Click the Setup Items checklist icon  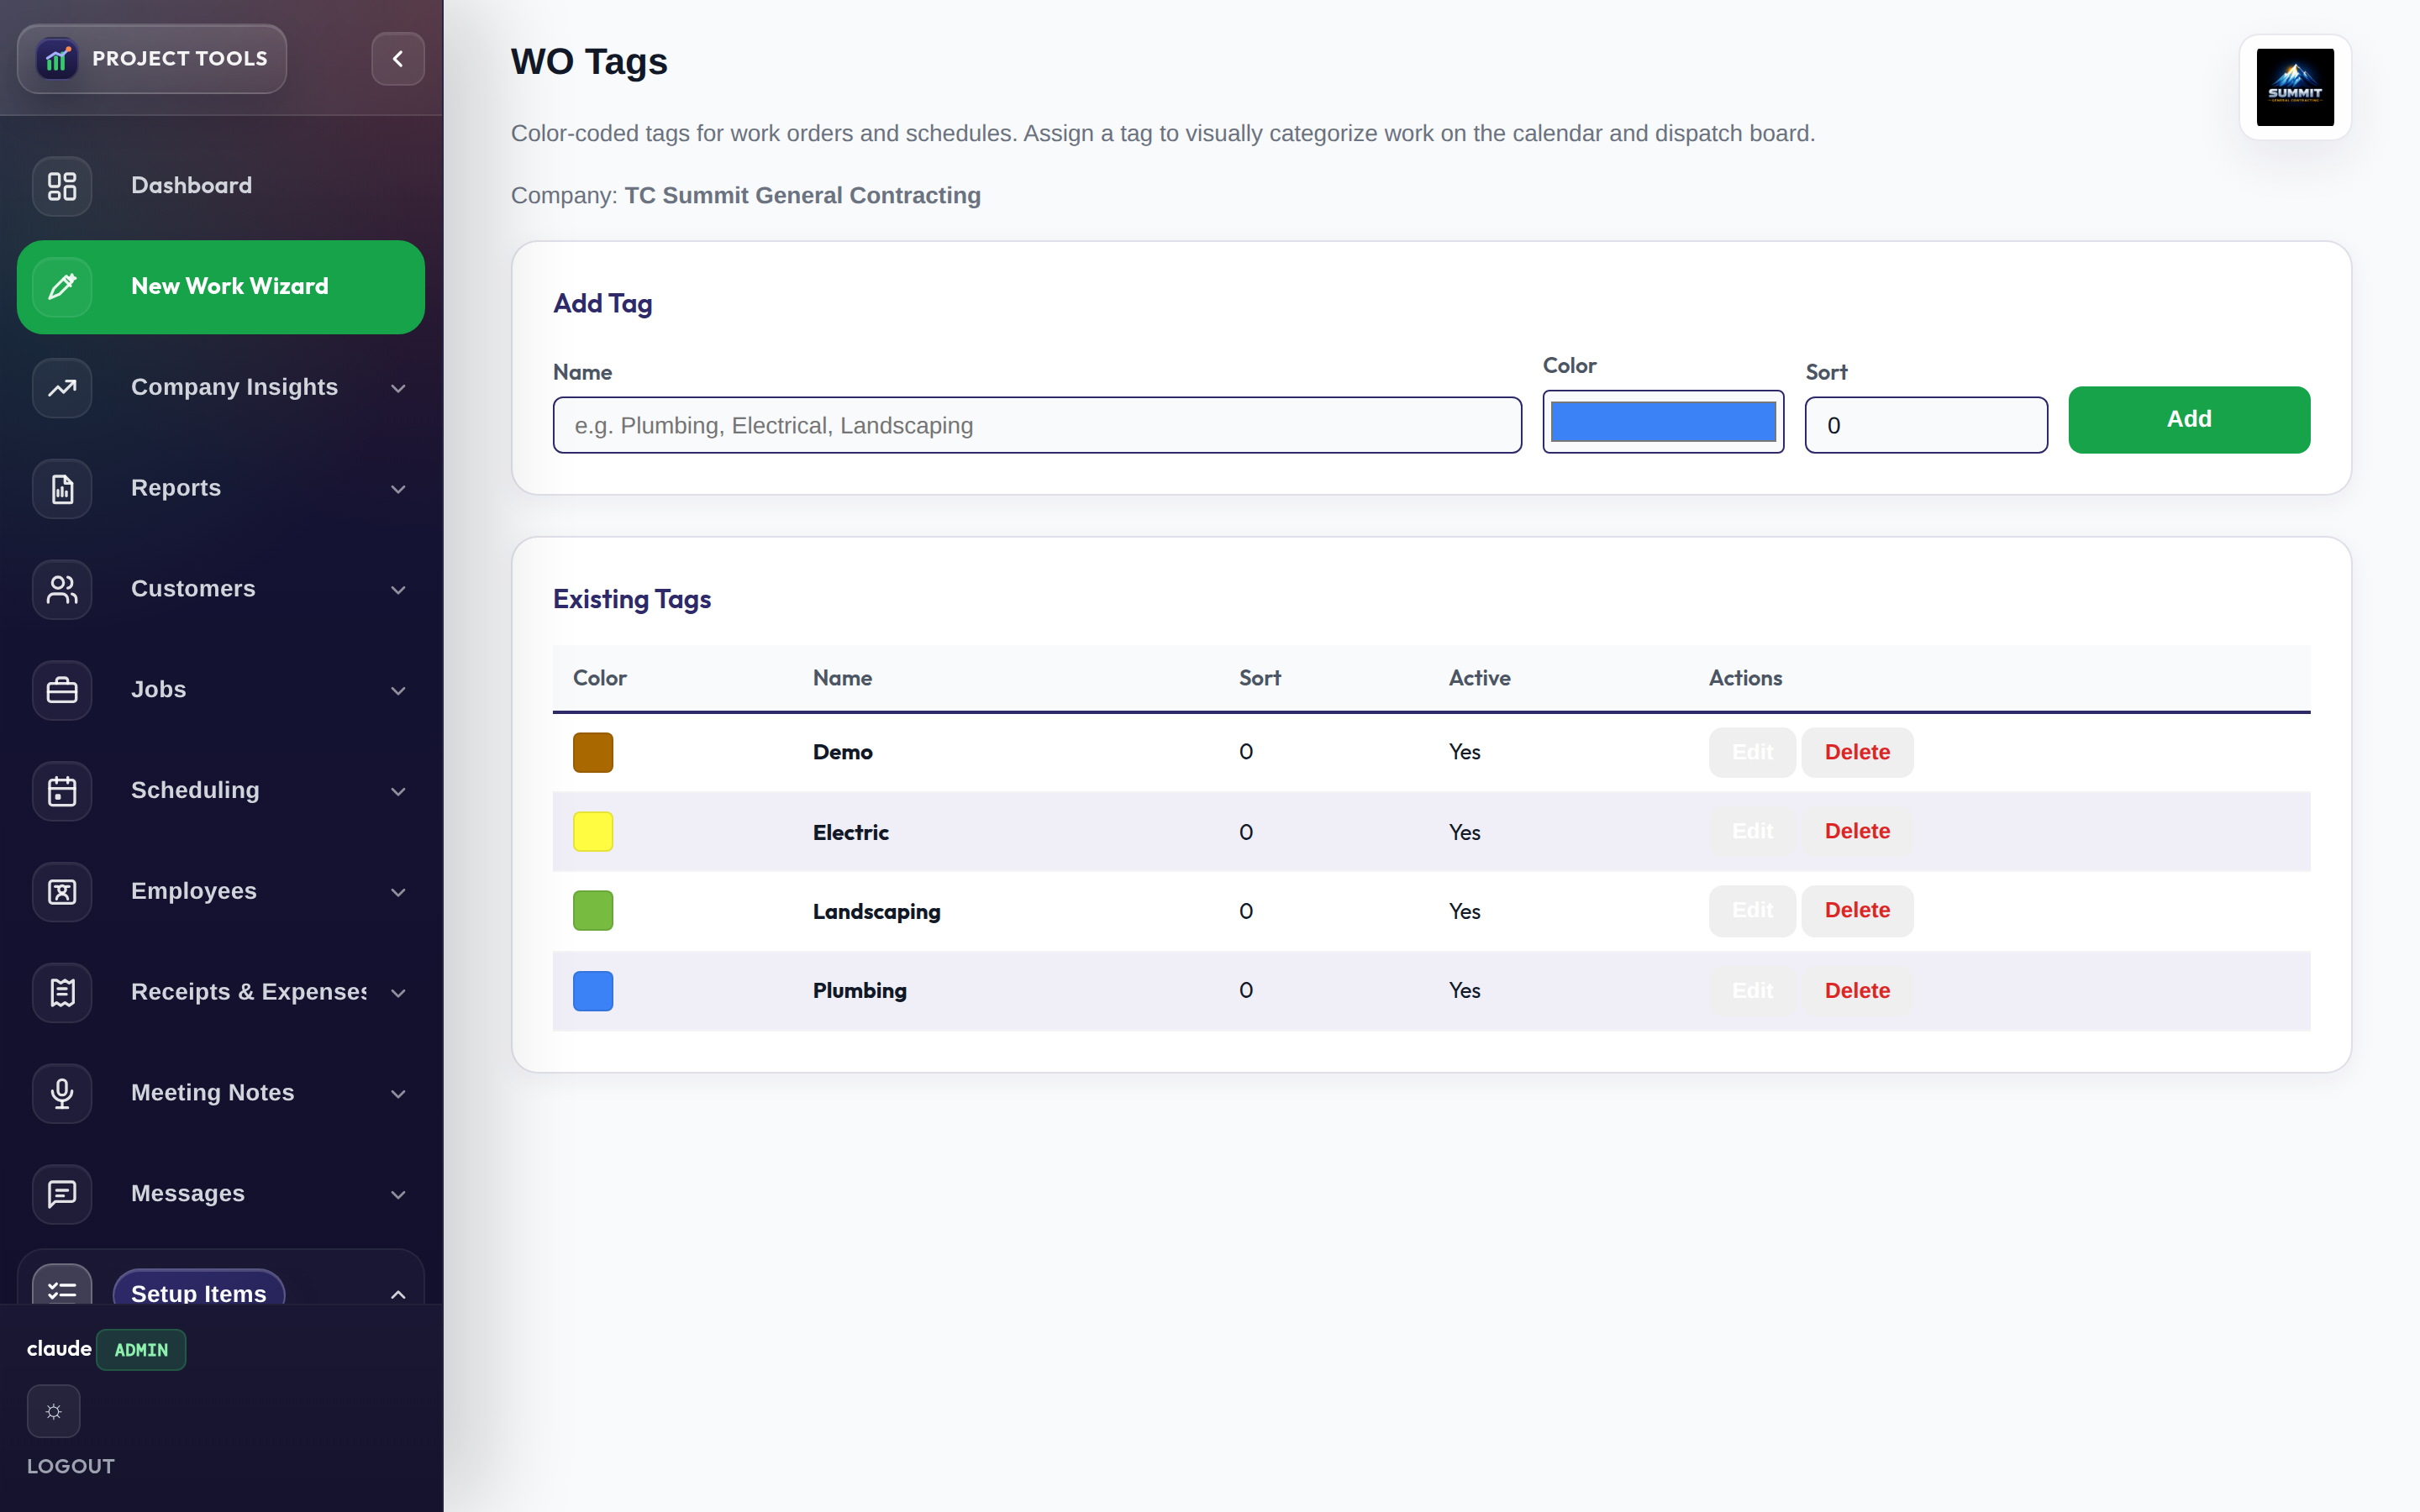pyautogui.click(x=62, y=1286)
